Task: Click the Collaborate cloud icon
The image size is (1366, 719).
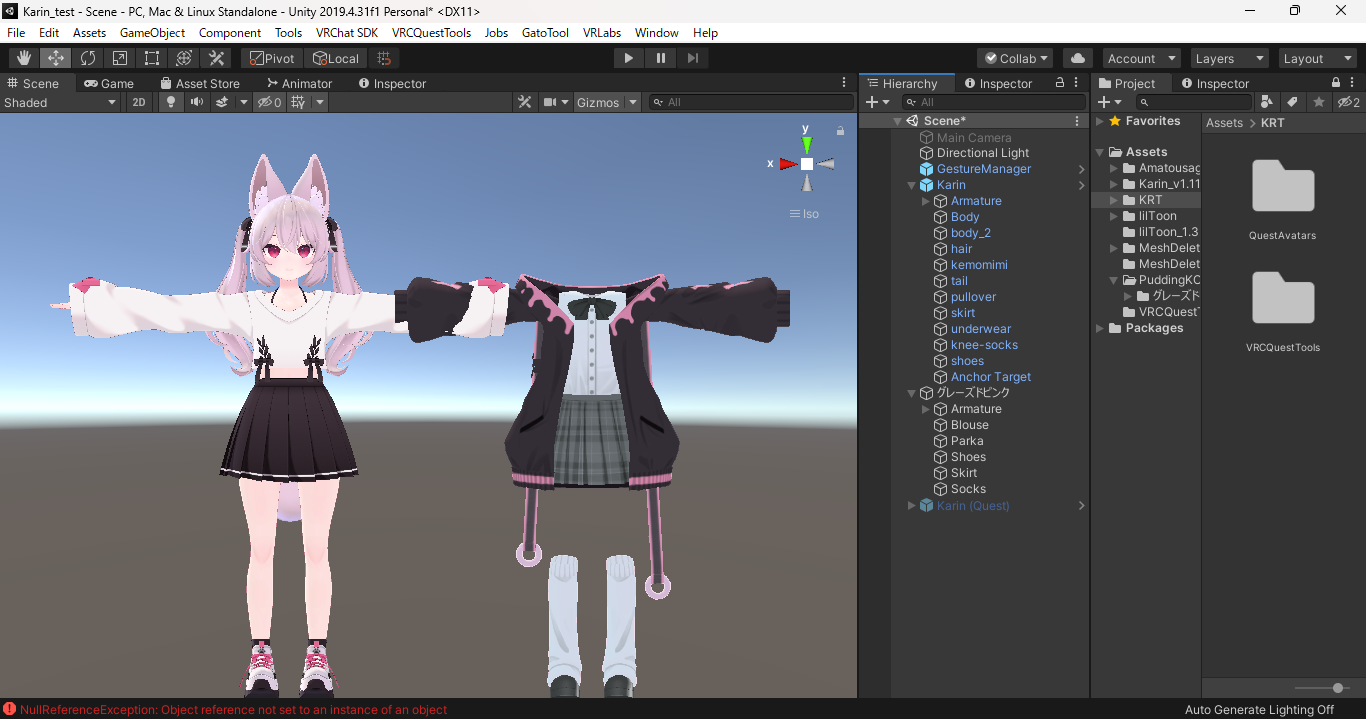Action: (1077, 57)
